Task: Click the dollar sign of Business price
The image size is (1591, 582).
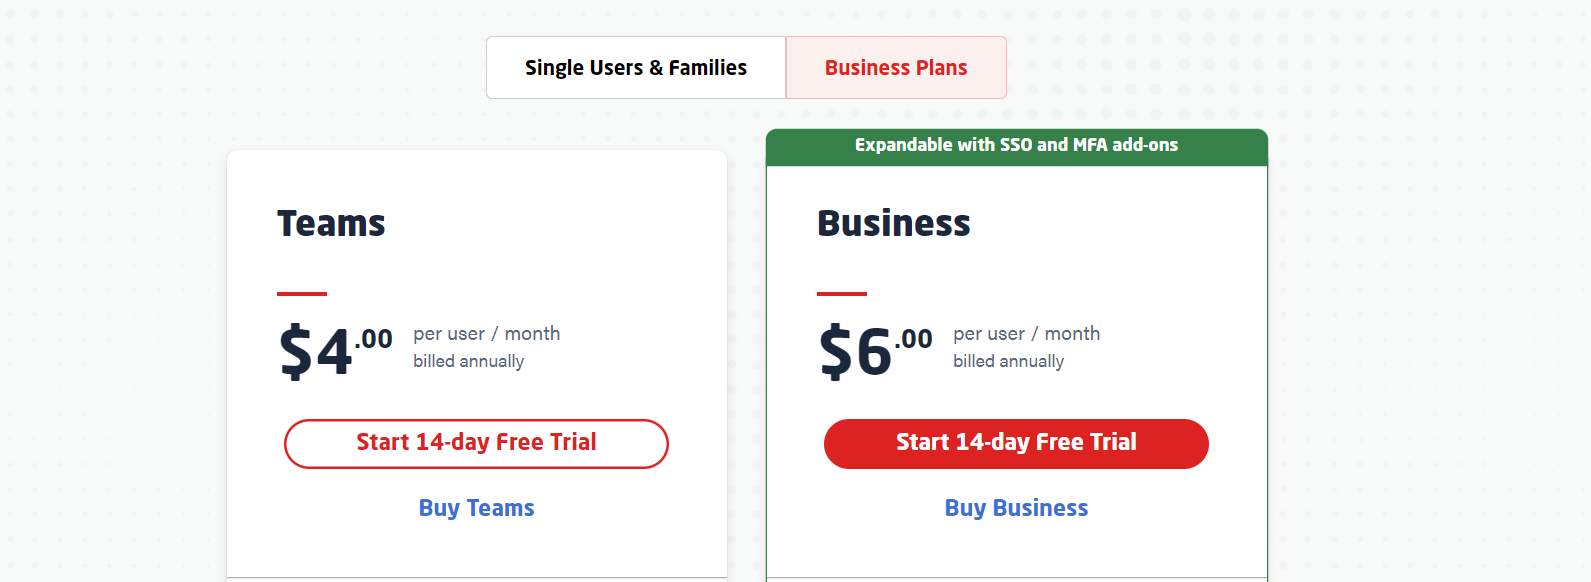Action: point(834,352)
